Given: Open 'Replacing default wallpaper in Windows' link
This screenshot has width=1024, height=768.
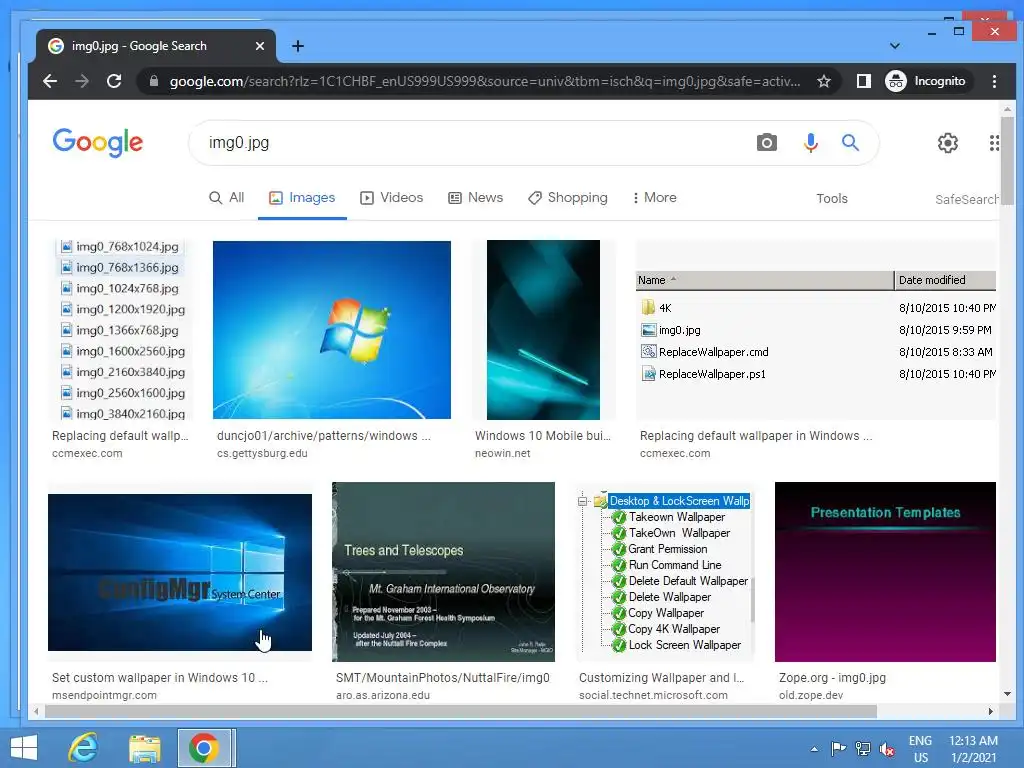Looking at the screenshot, I should tap(756, 436).
